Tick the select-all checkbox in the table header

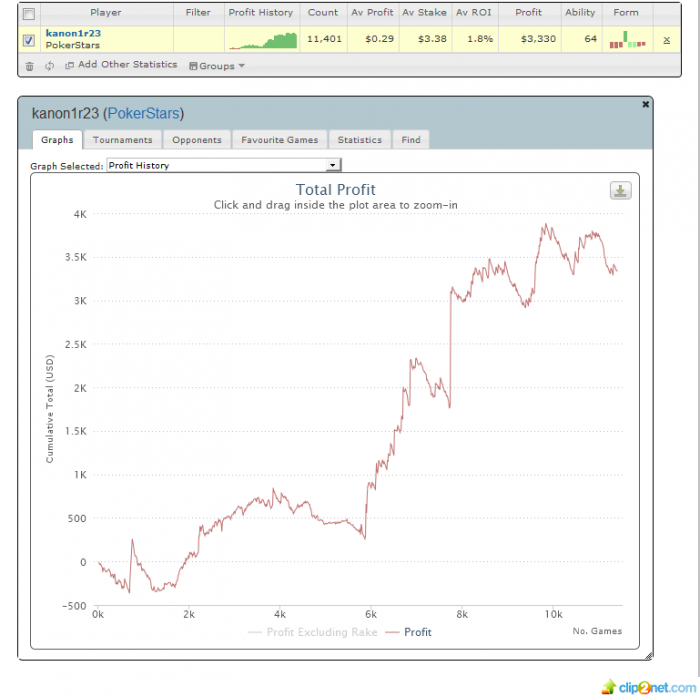point(29,14)
